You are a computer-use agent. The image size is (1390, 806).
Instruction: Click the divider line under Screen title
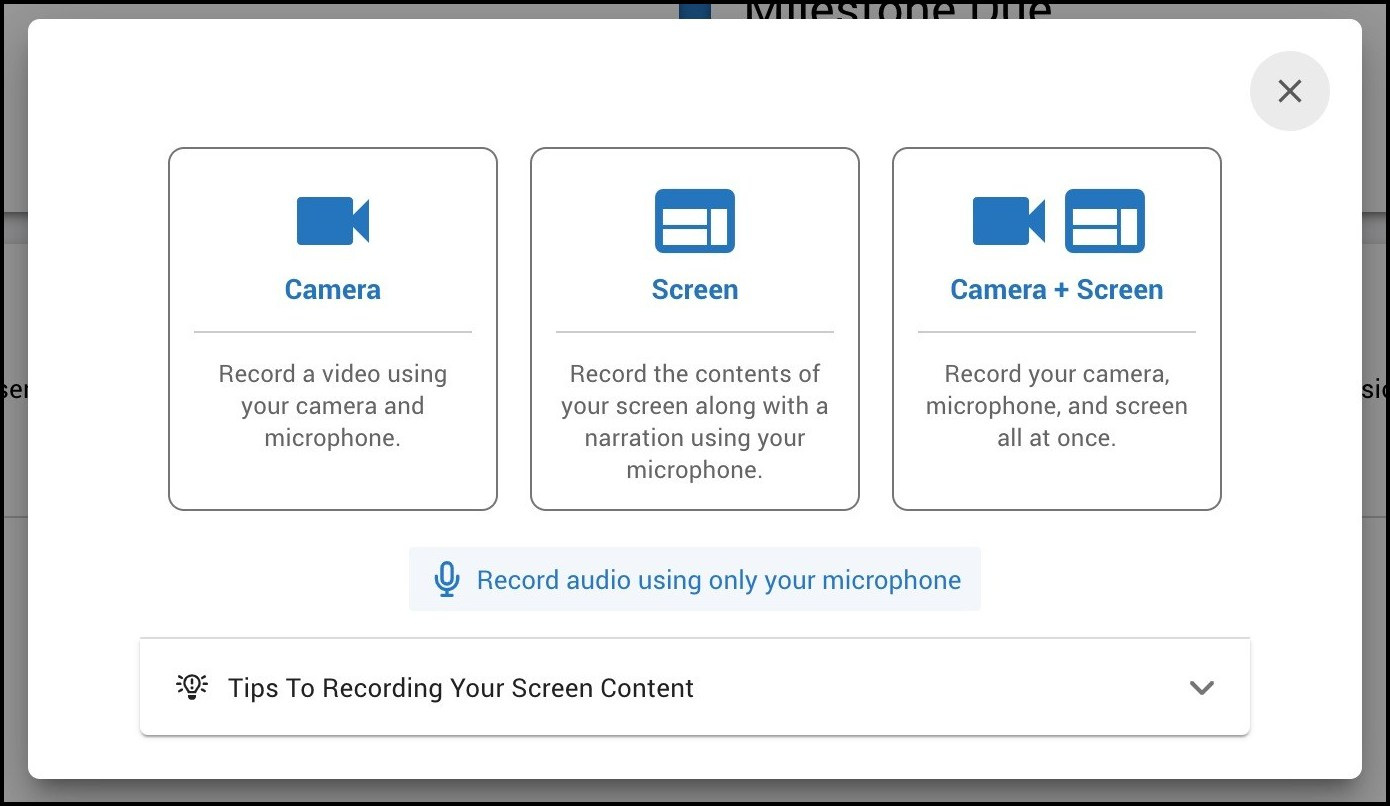(695, 332)
